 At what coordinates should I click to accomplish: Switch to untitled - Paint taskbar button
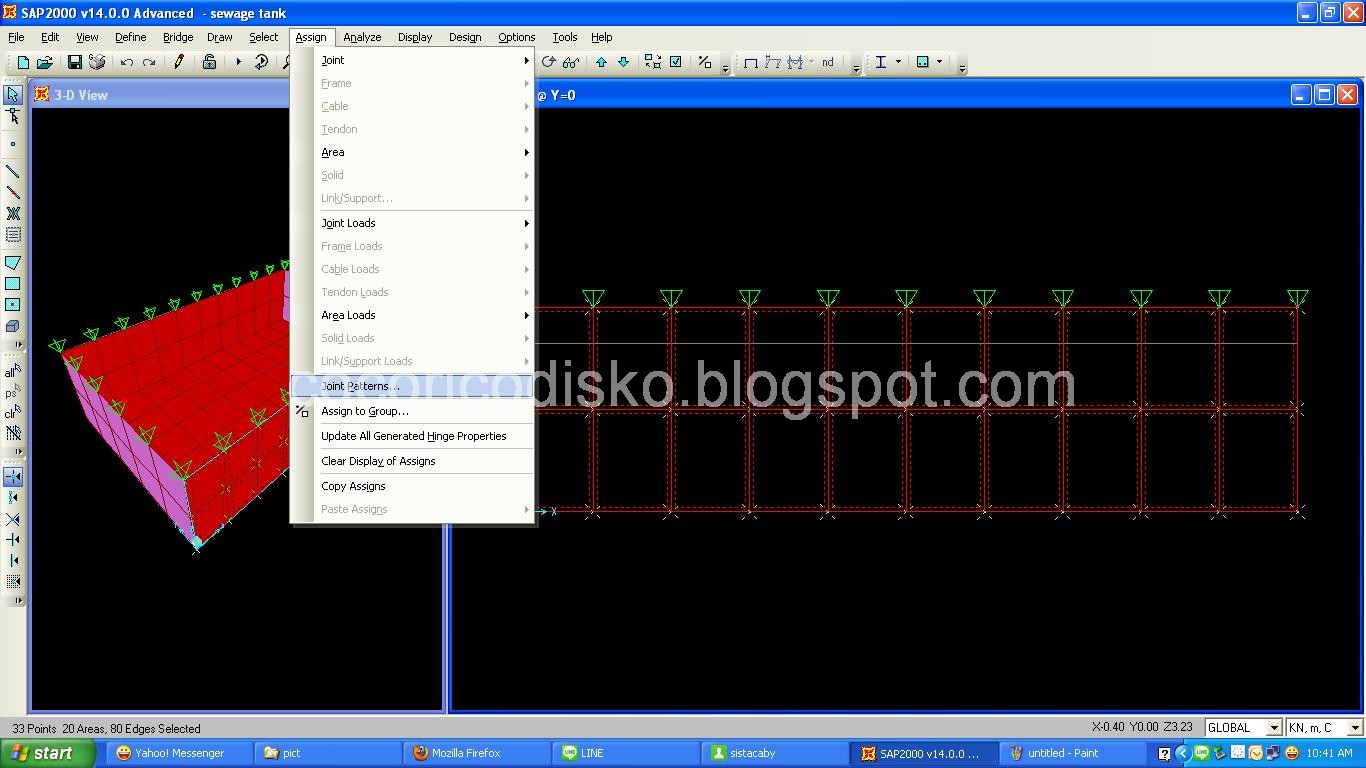(1073, 753)
